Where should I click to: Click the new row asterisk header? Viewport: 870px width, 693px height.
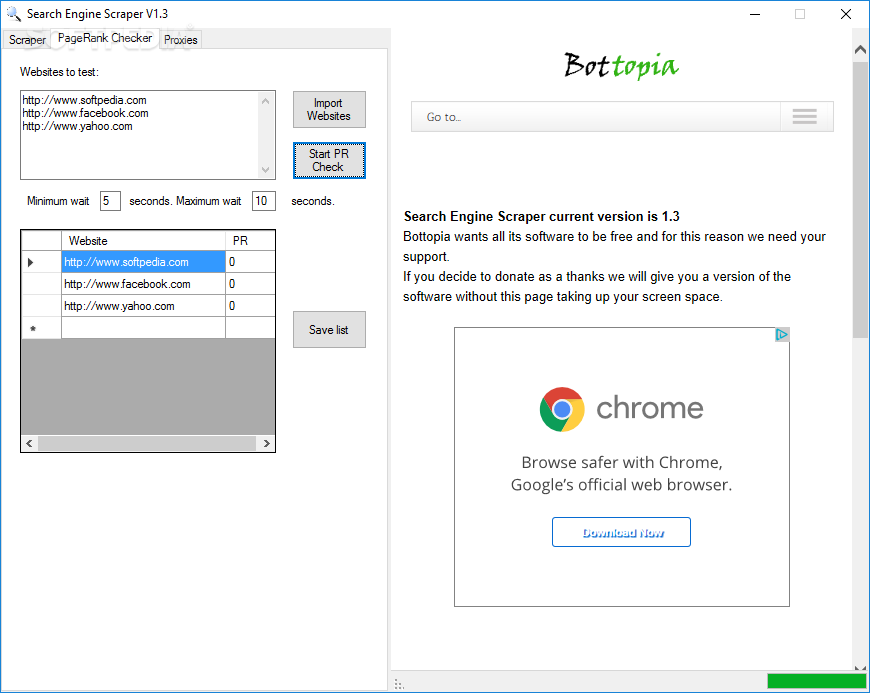pyautogui.click(x=41, y=328)
